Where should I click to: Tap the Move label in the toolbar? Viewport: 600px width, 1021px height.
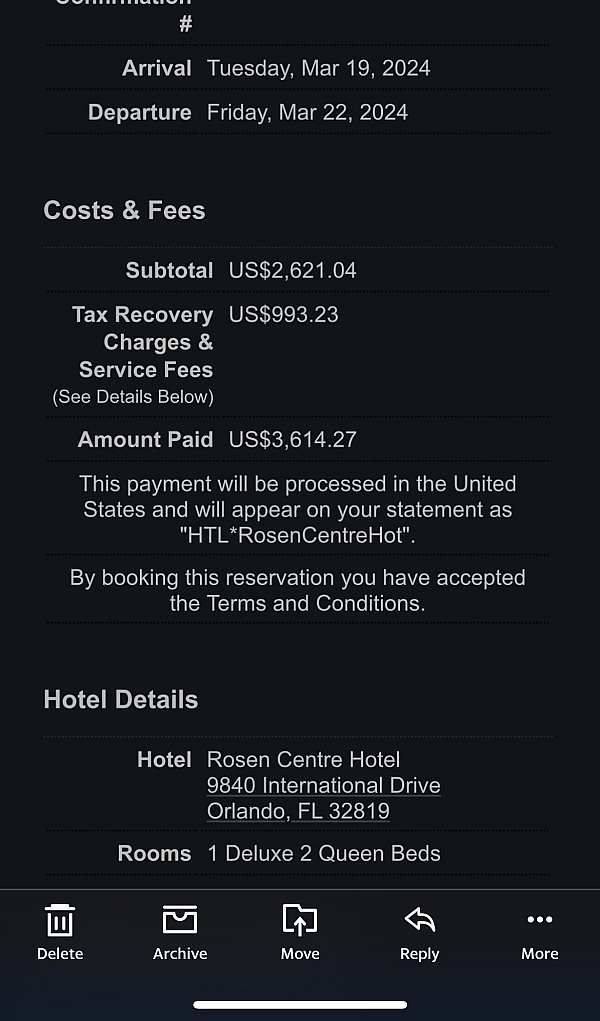tap(300, 954)
